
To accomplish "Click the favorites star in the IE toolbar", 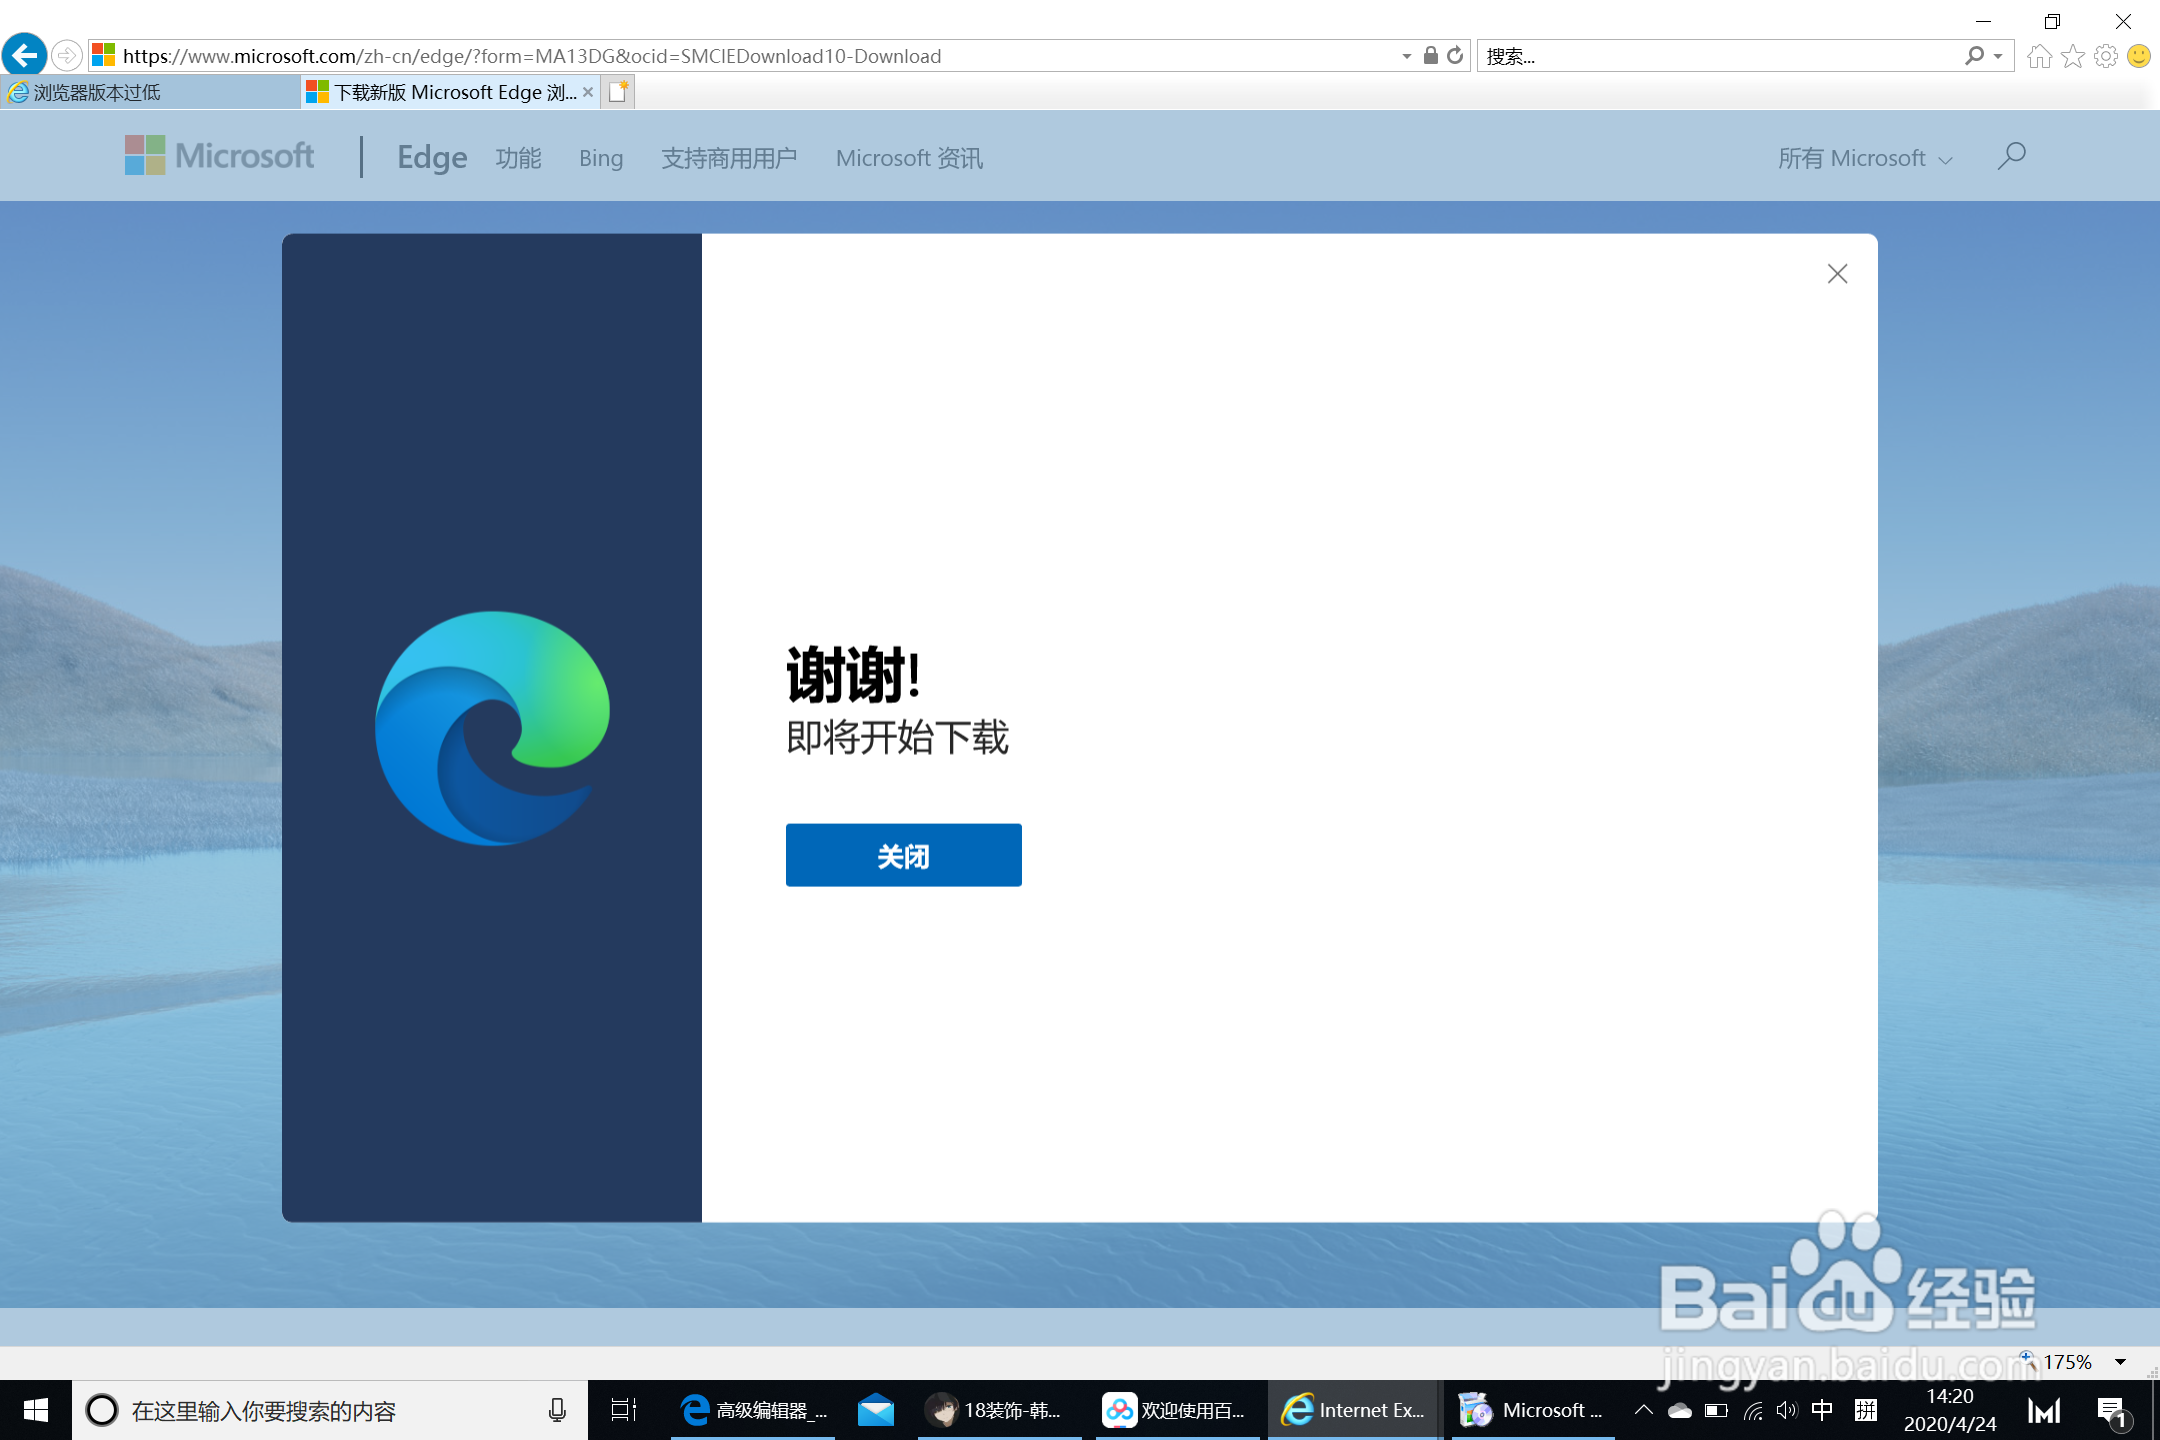I will [x=2072, y=55].
